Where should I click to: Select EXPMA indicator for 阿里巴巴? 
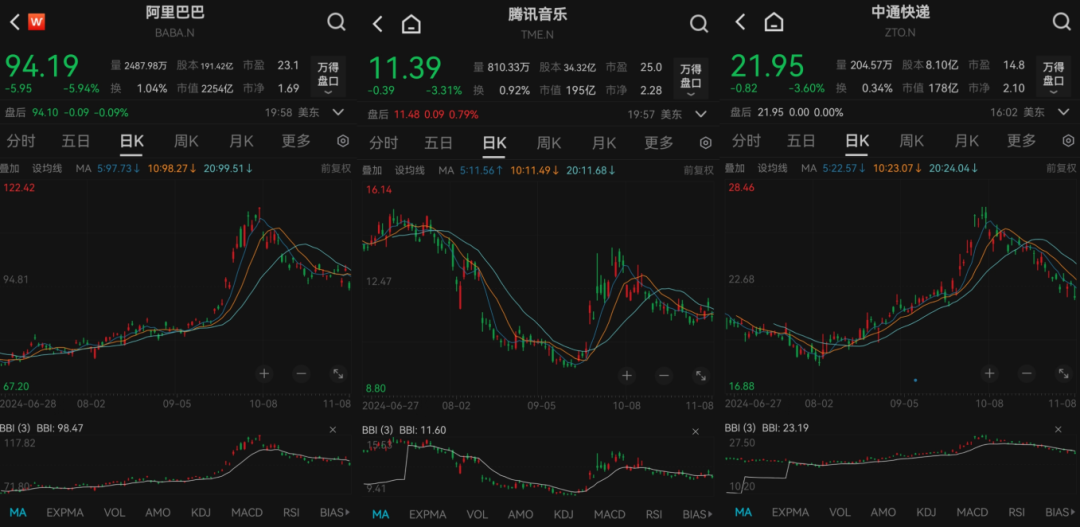(65, 513)
